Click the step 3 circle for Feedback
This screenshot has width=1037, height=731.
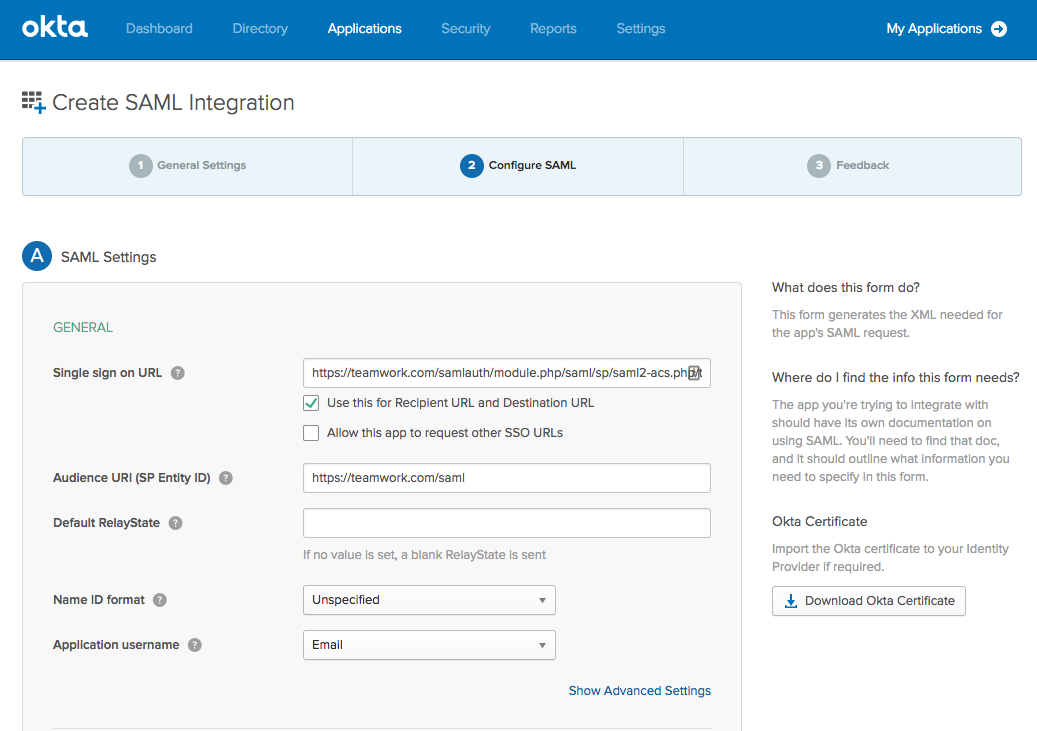(819, 165)
